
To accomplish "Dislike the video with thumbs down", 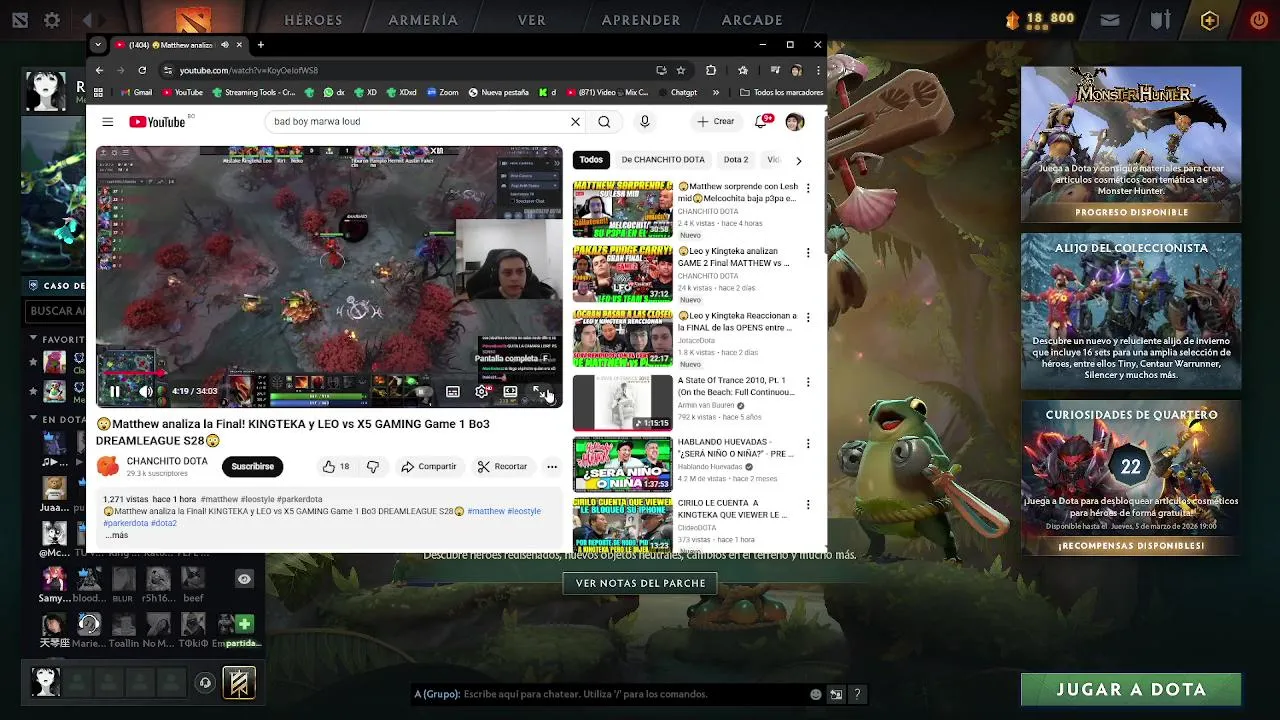I will tap(373, 466).
